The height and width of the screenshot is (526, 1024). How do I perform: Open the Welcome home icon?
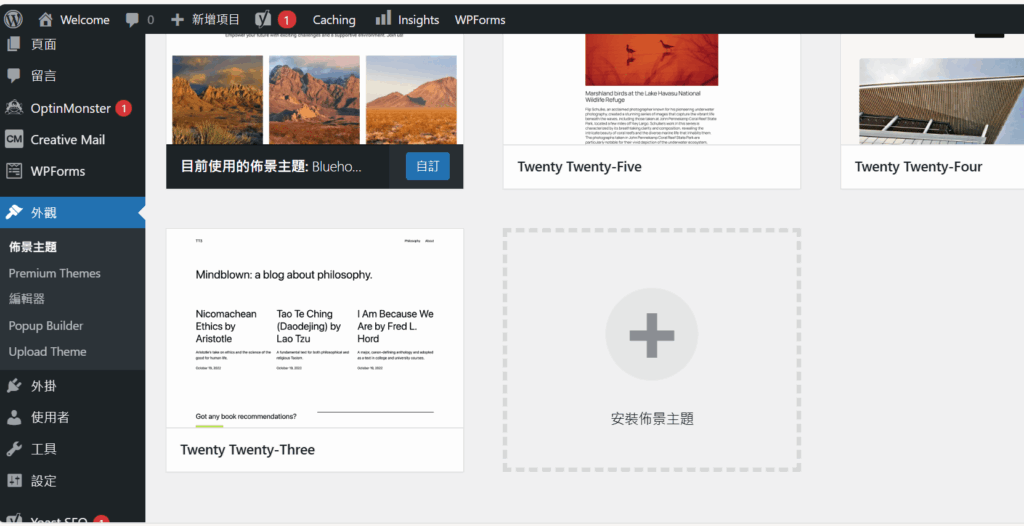(45, 20)
